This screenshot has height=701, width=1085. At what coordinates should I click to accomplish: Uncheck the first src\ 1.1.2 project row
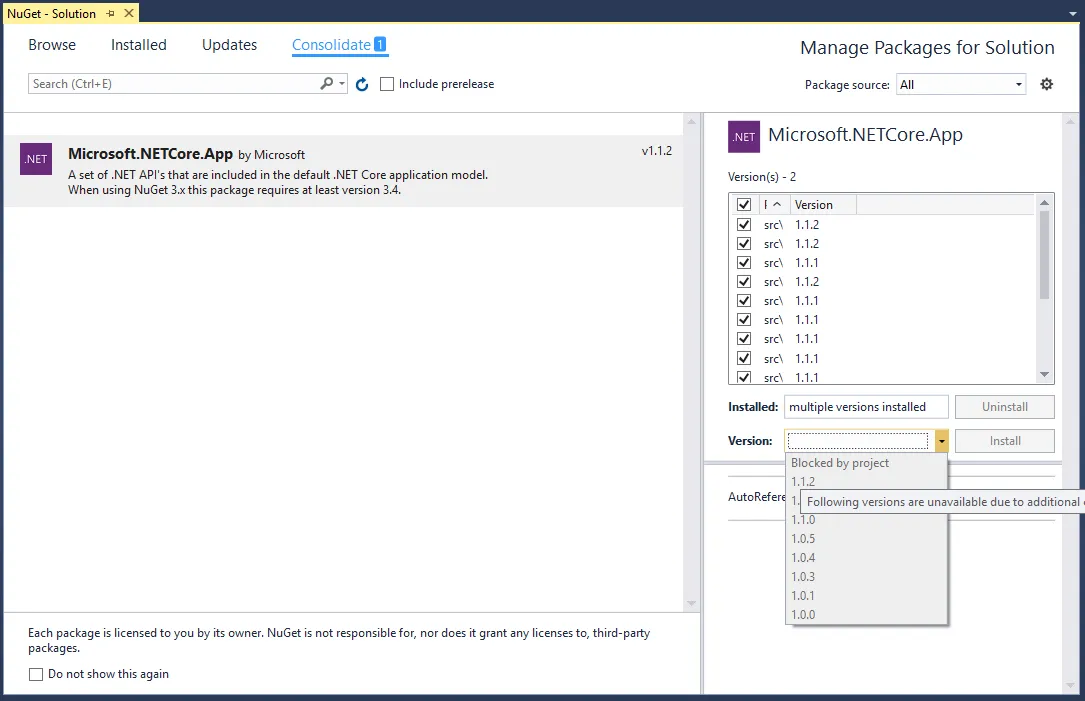[744, 224]
